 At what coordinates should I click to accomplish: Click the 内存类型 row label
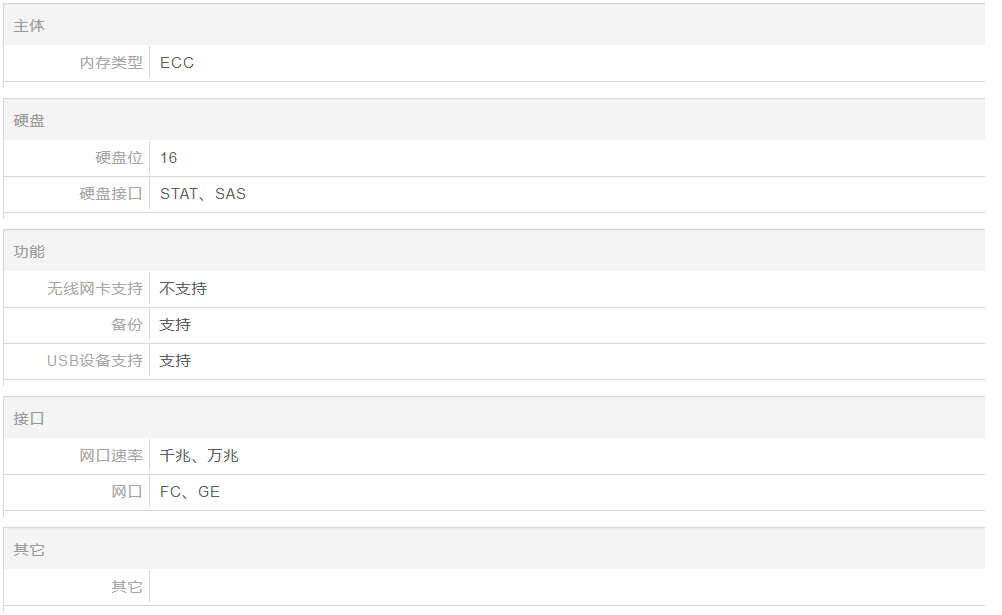tap(111, 63)
